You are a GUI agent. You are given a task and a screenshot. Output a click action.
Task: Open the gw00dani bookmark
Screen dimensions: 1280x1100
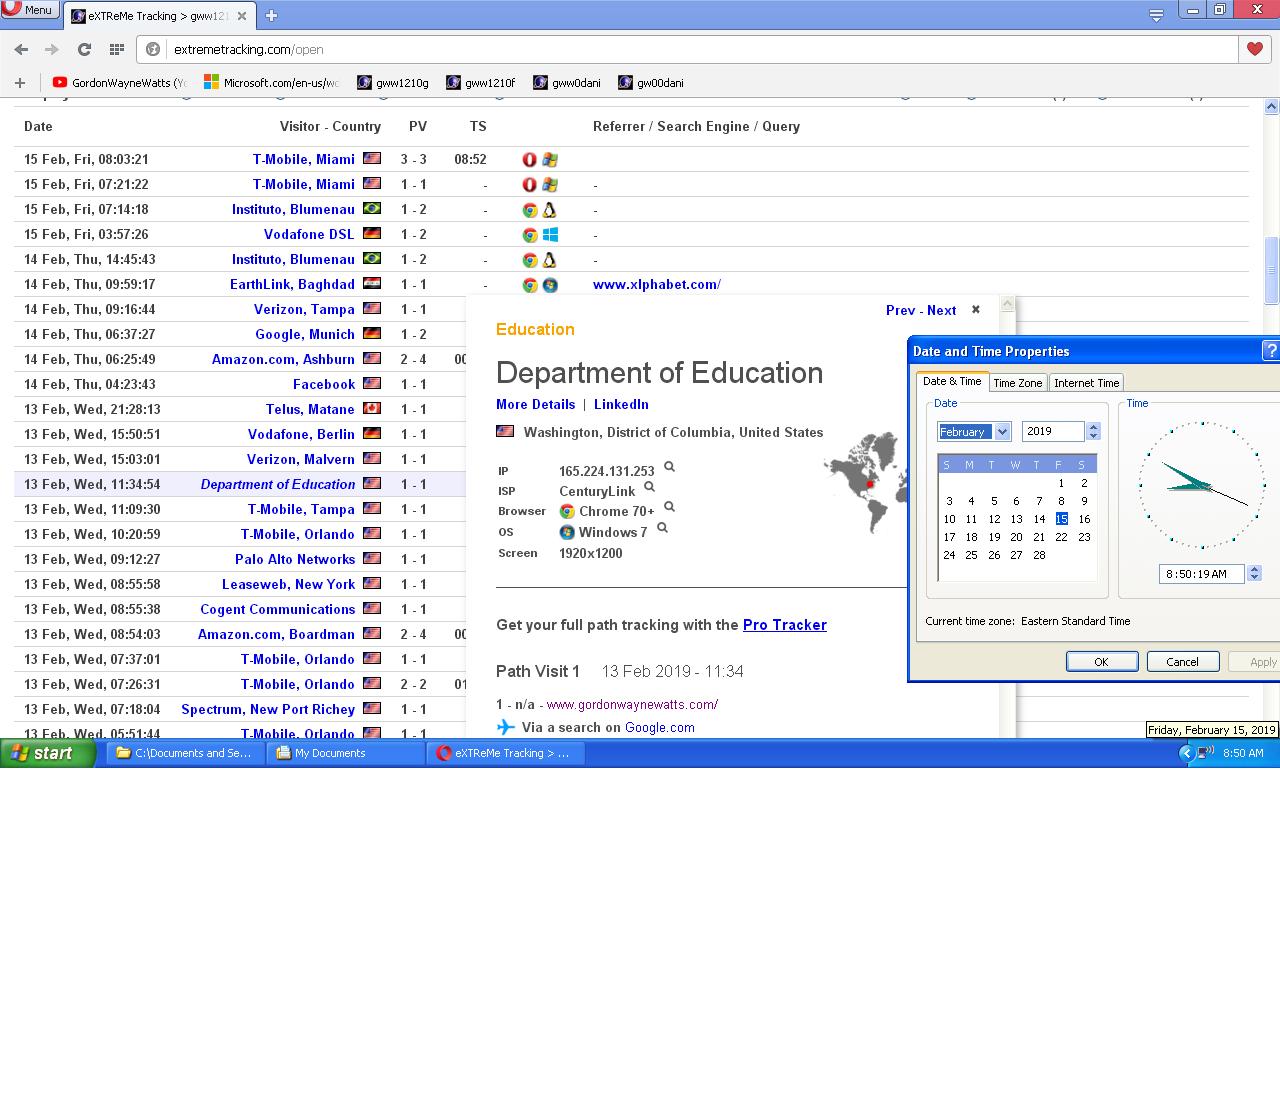(651, 83)
